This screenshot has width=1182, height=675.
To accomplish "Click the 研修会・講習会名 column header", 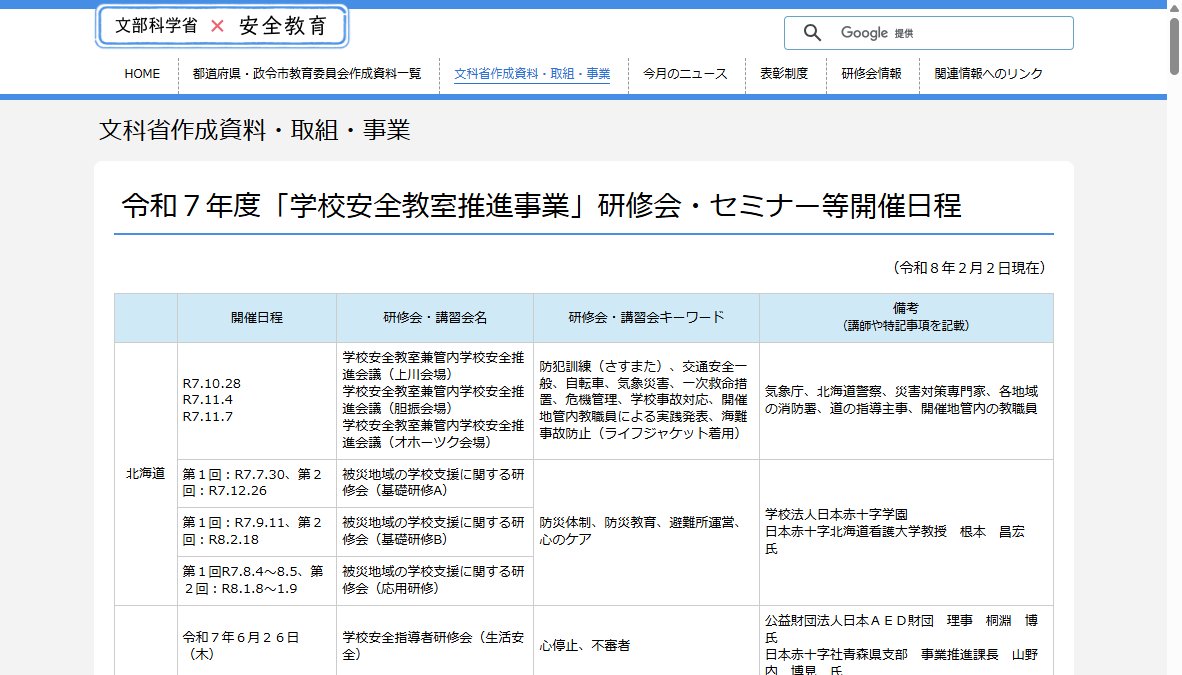I will pos(435,318).
